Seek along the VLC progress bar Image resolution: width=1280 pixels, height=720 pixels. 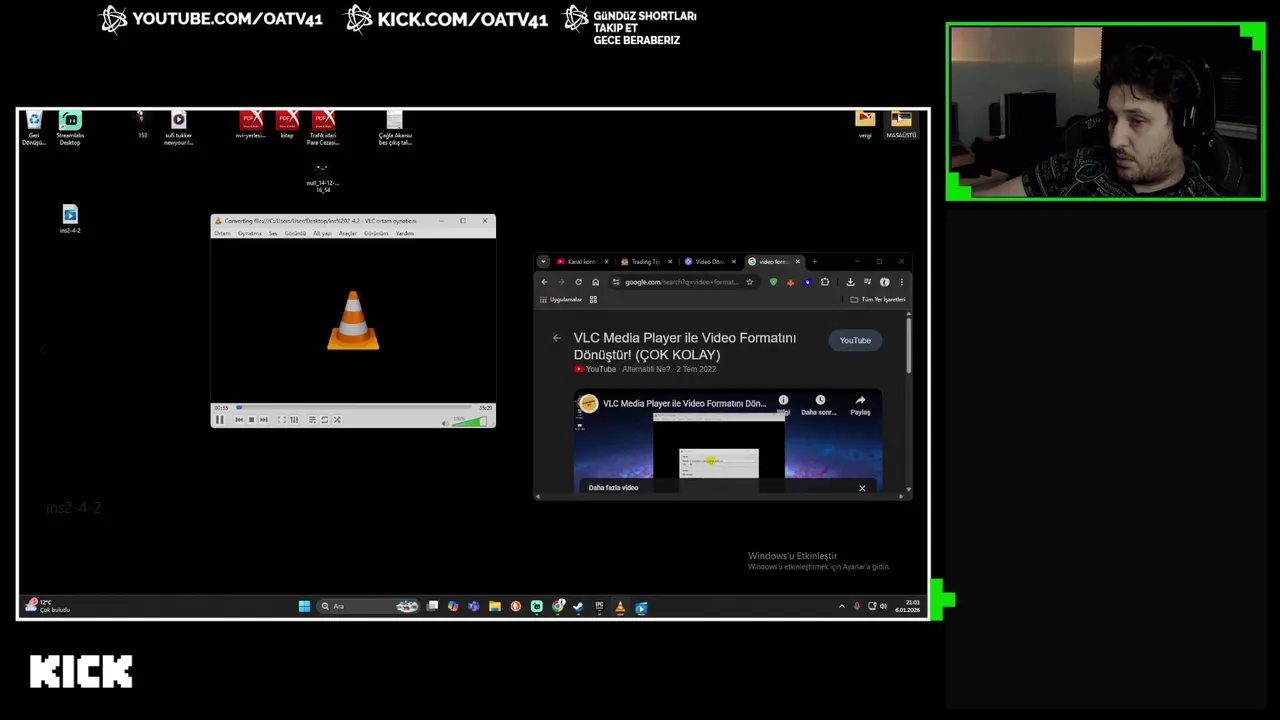pos(353,408)
